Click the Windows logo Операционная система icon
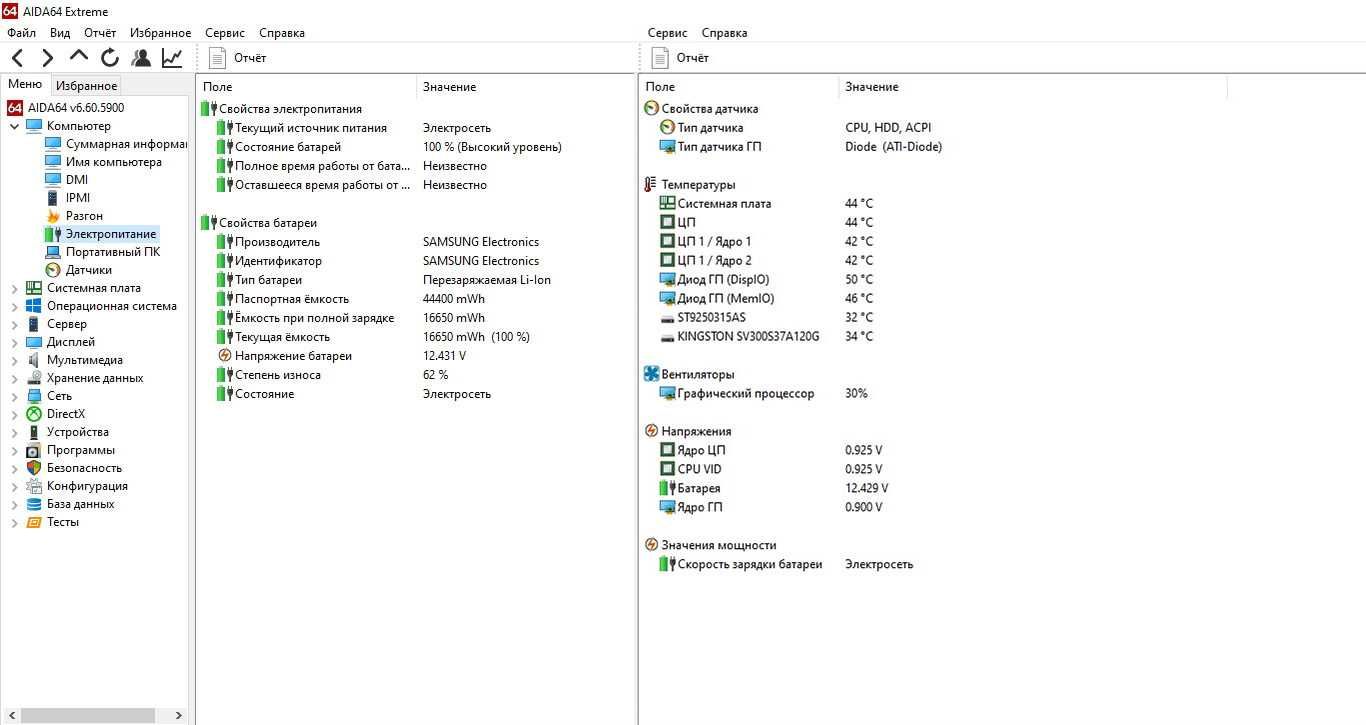The height and width of the screenshot is (725, 1366). pos(34,306)
